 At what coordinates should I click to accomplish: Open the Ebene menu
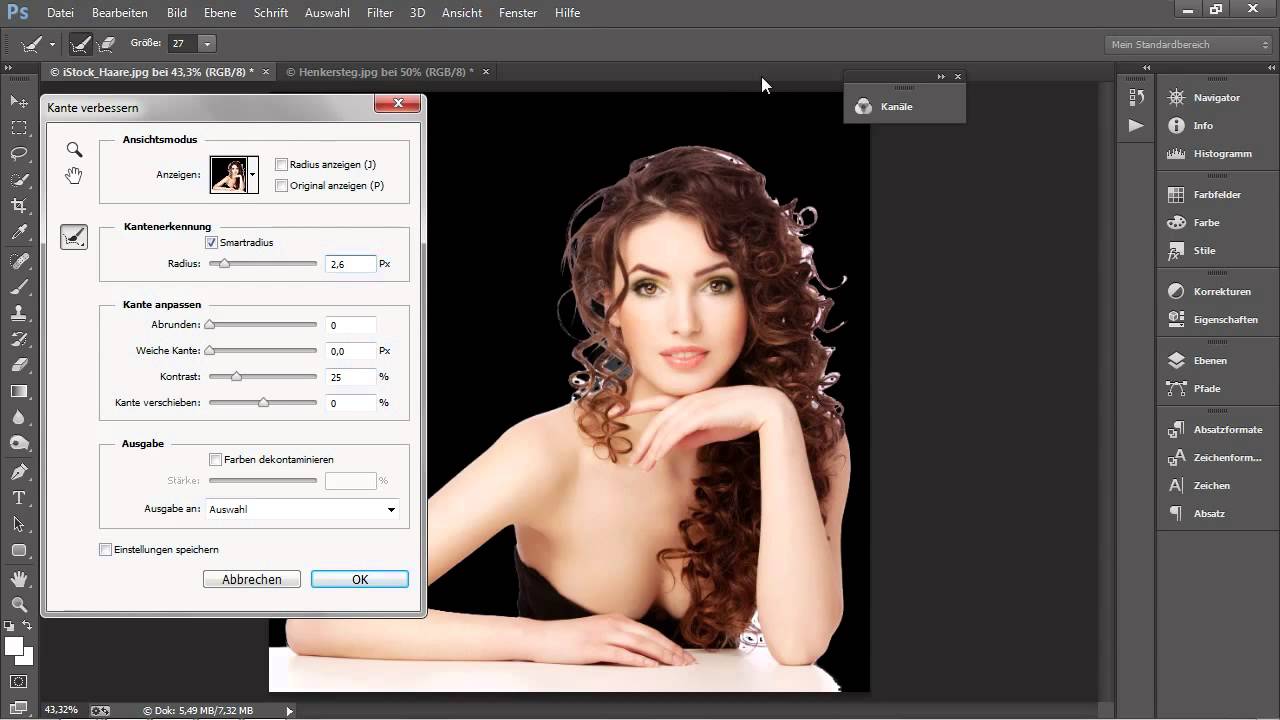(x=220, y=13)
